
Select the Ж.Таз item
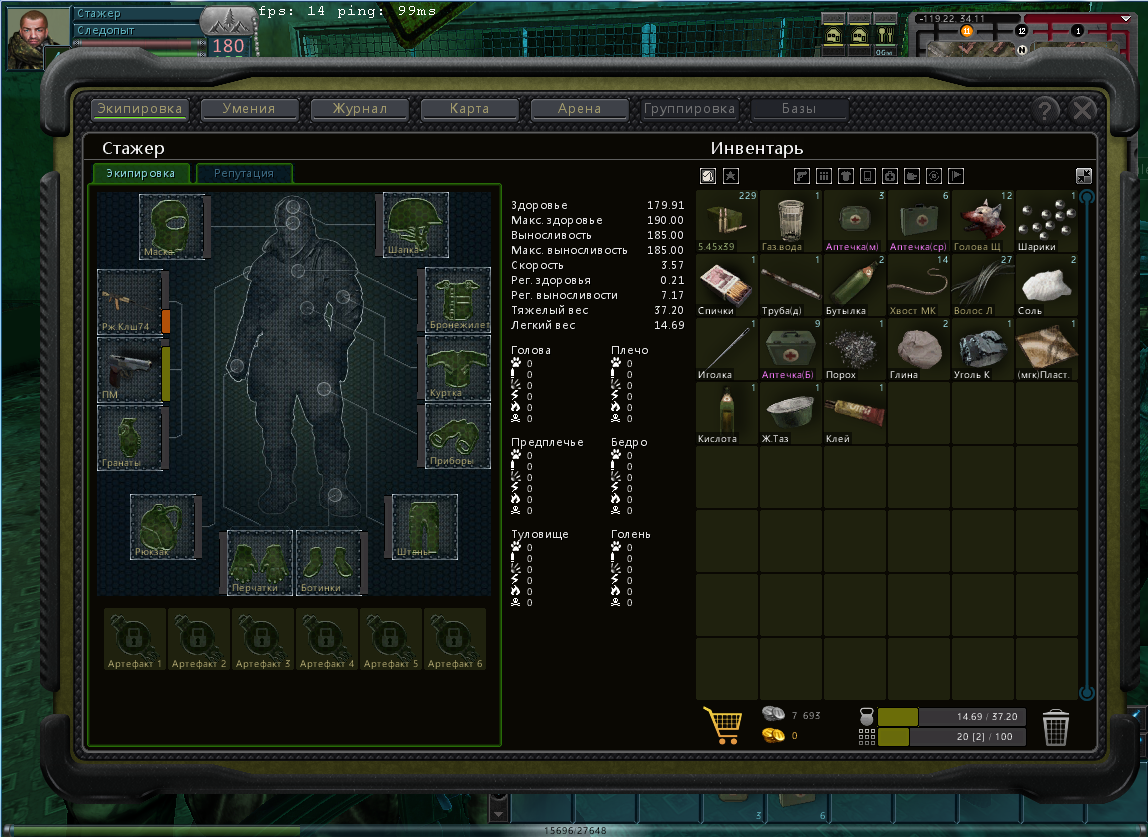coord(791,414)
